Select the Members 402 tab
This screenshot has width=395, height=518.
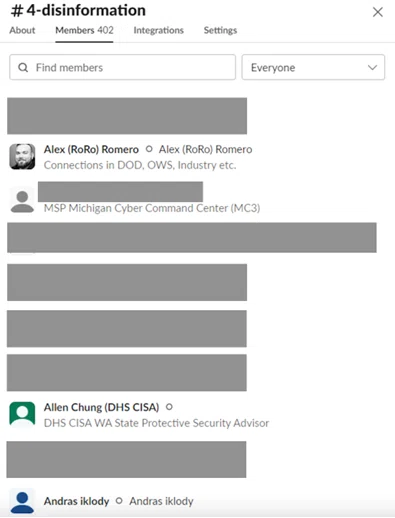(x=84, y=30)
